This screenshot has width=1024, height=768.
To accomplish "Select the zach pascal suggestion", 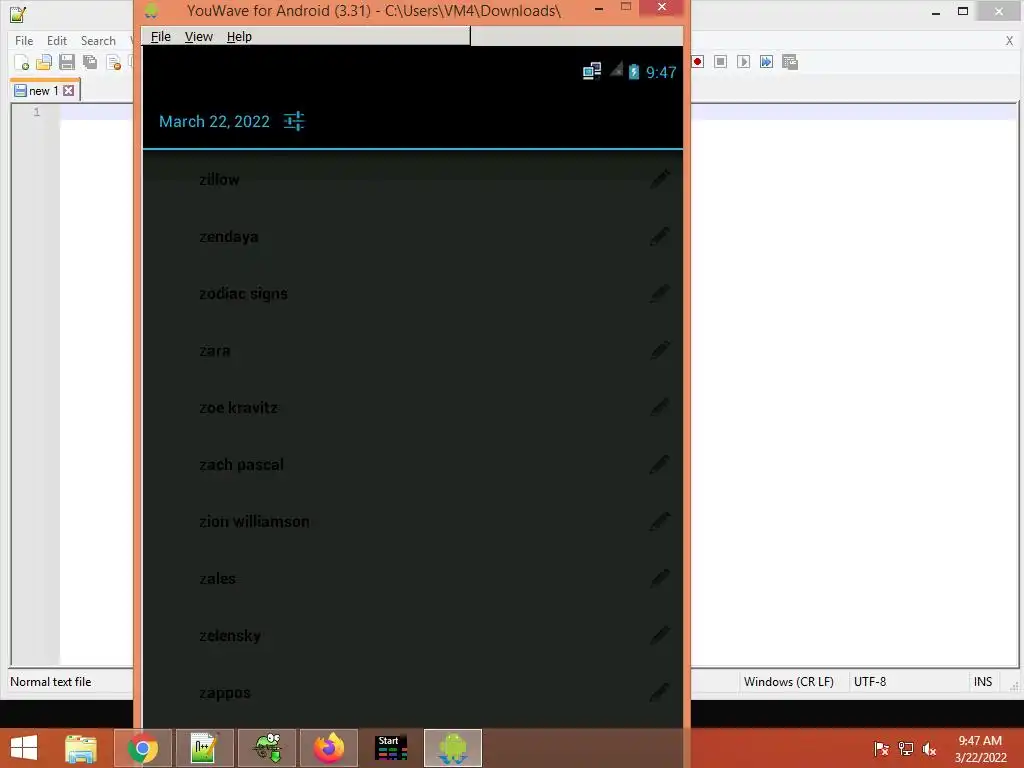I will pos(241,465).
